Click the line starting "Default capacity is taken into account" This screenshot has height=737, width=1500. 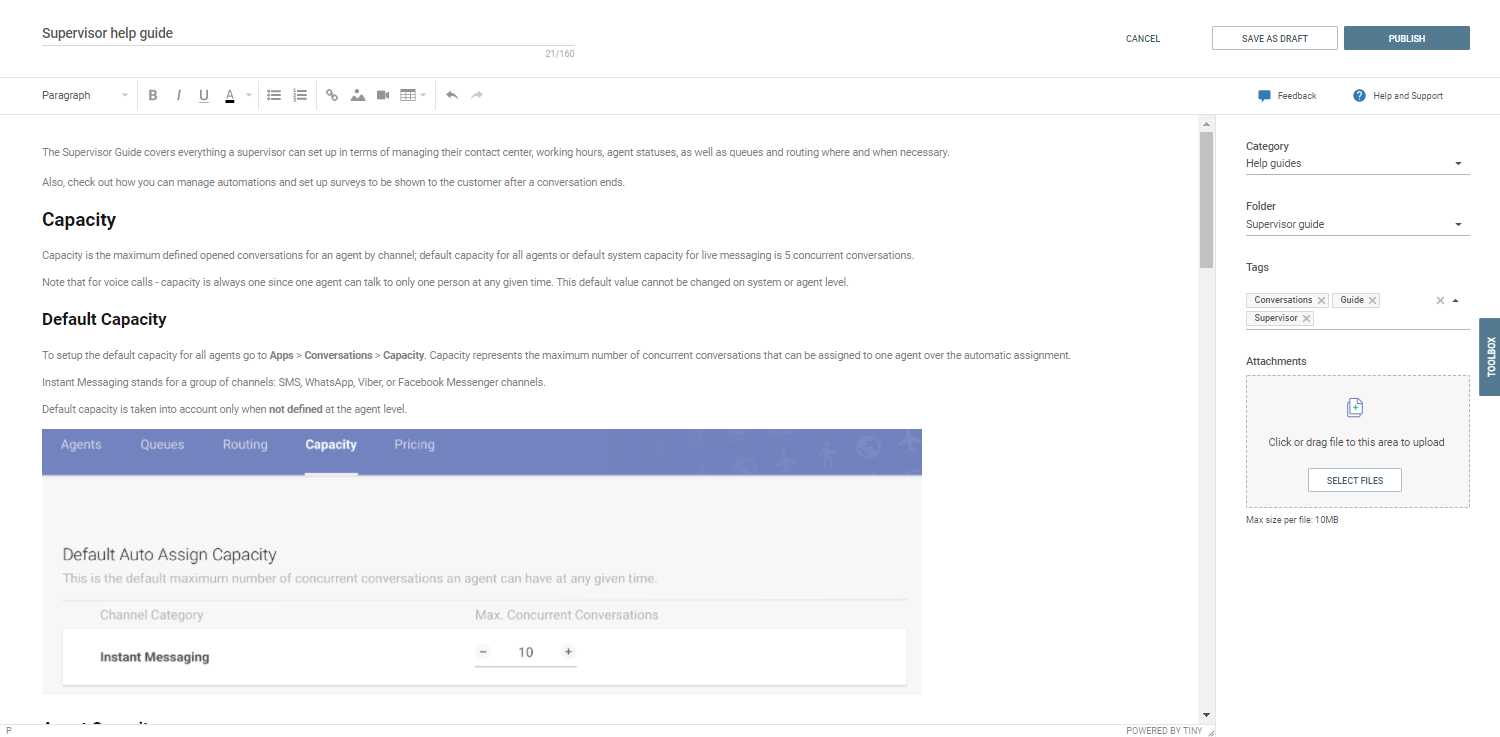point(224,409)
